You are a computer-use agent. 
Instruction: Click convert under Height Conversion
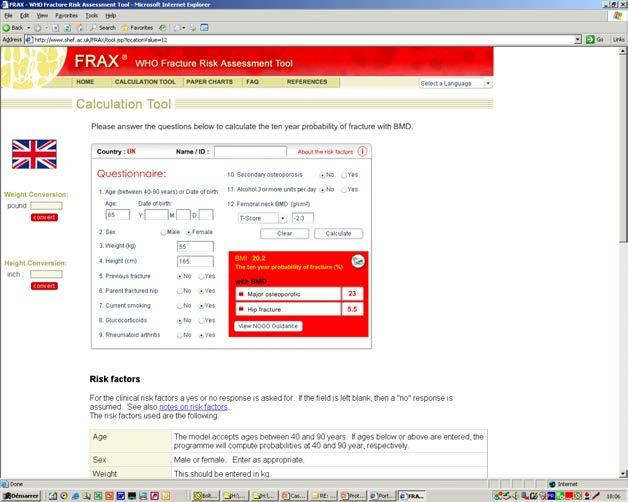click(x=44, y=286)
